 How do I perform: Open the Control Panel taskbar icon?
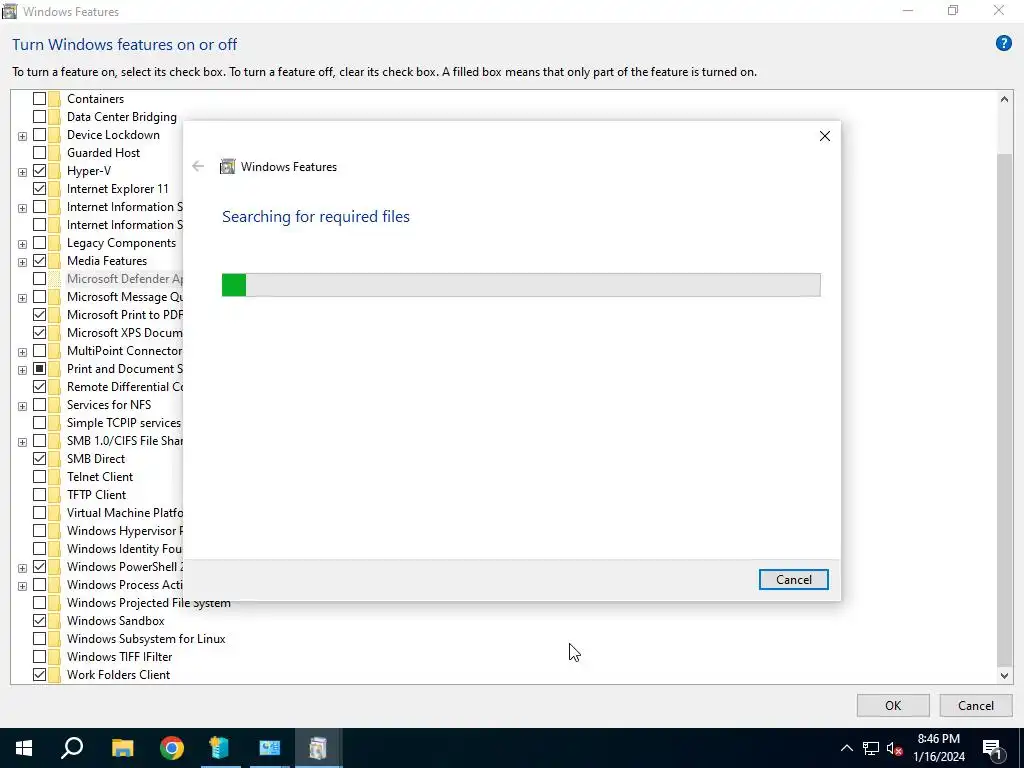269,748
